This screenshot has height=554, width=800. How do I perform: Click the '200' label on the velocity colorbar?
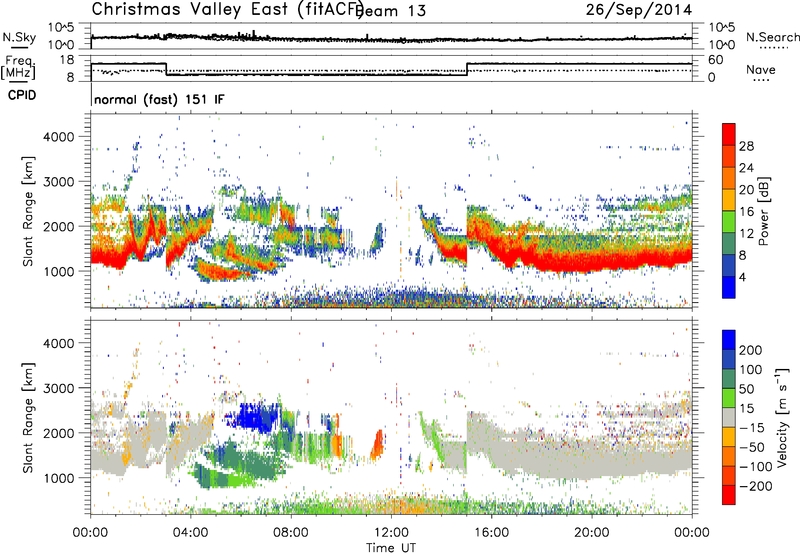751,350
